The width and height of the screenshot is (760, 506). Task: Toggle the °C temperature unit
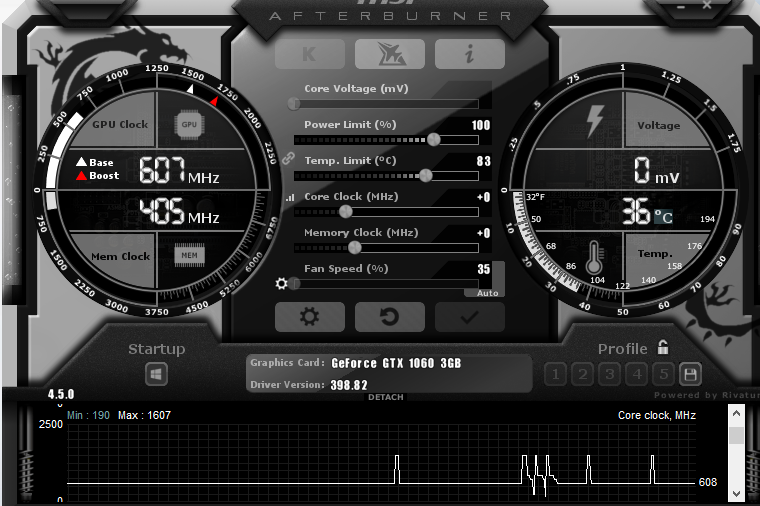(663, 217)
